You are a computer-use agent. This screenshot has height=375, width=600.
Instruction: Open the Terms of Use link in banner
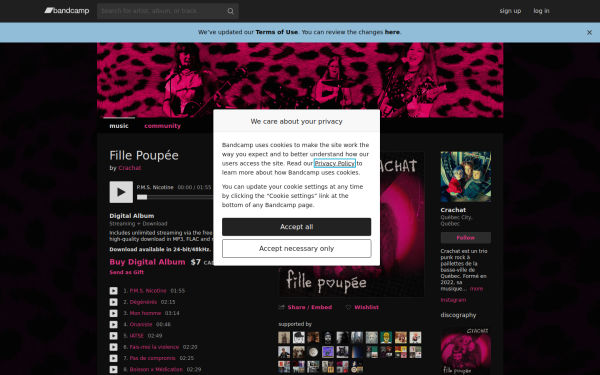(x=277, y=32)
